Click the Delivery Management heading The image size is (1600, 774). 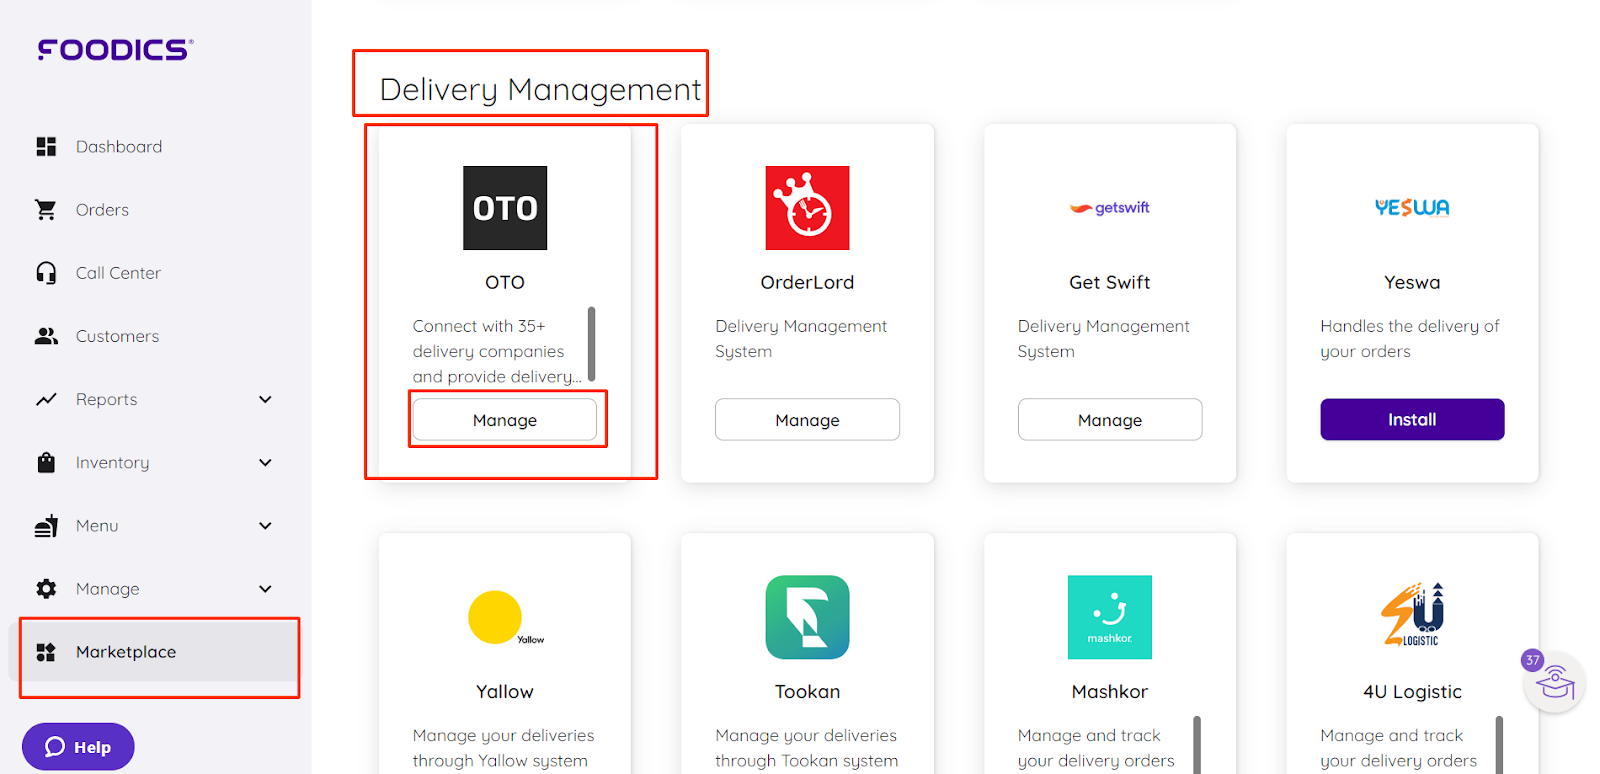point(540,89)
